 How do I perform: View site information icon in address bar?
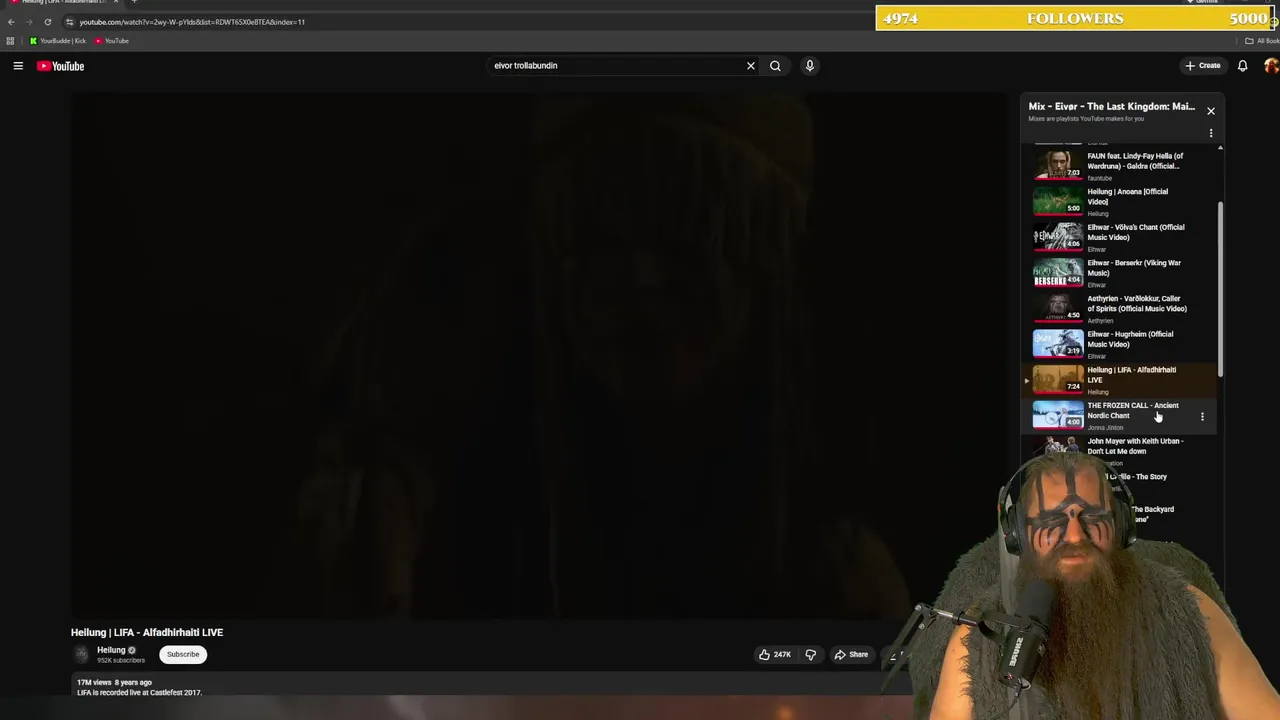click(x=69, y=22)
